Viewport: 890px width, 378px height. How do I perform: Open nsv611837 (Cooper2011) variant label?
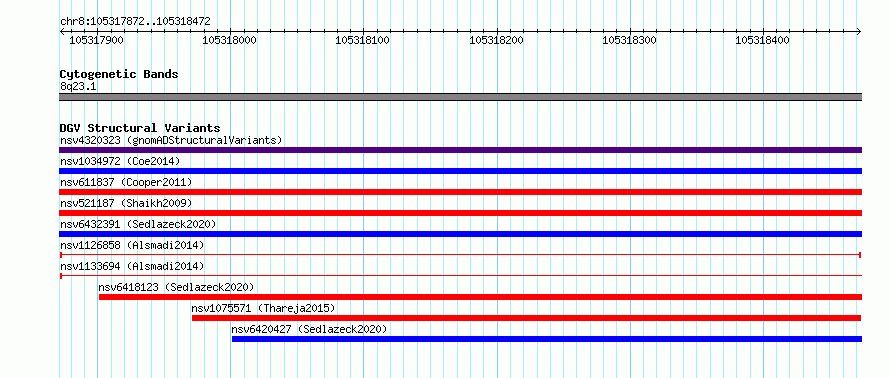pyautogui.click(x=126, y=182)
